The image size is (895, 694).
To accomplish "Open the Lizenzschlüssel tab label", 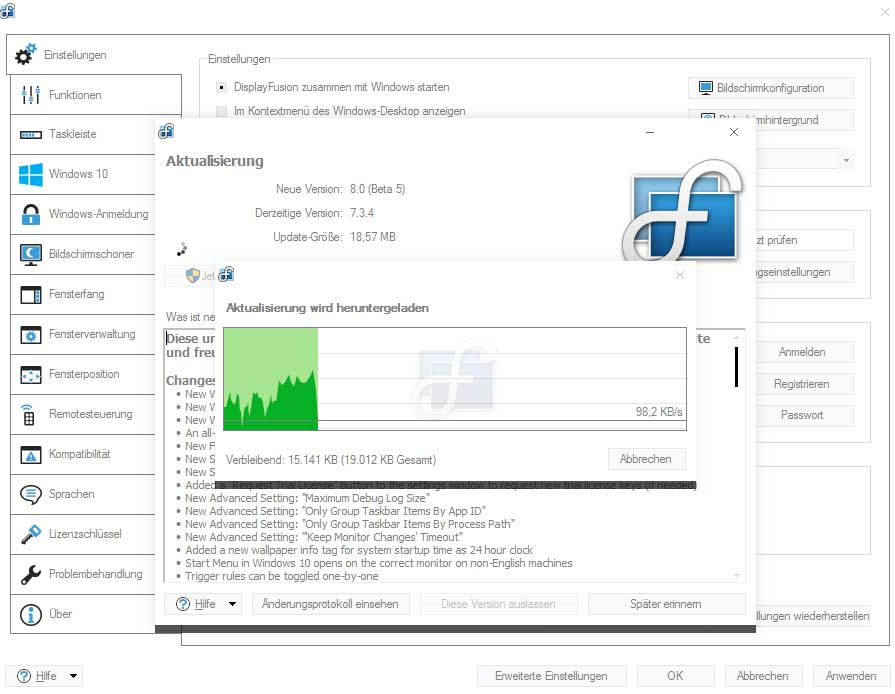I will point(85,534).
